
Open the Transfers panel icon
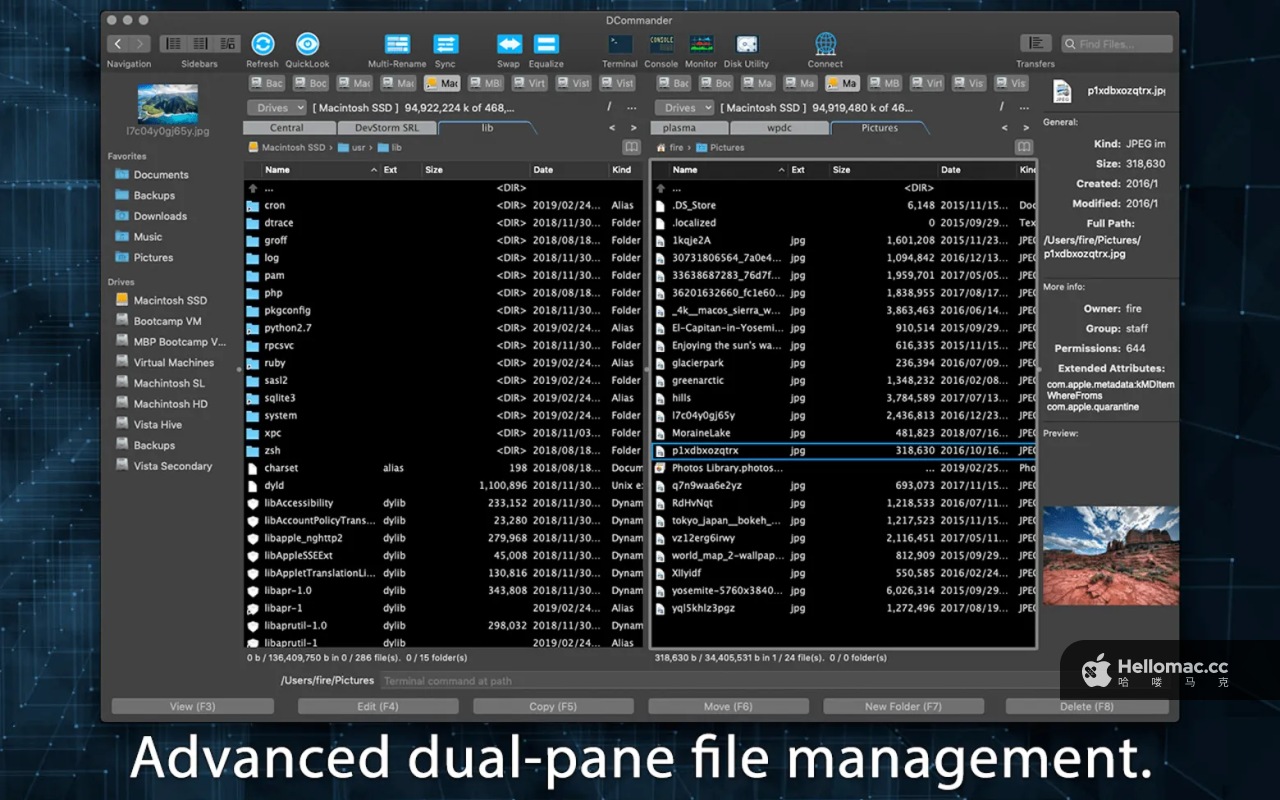(1035, 43)
